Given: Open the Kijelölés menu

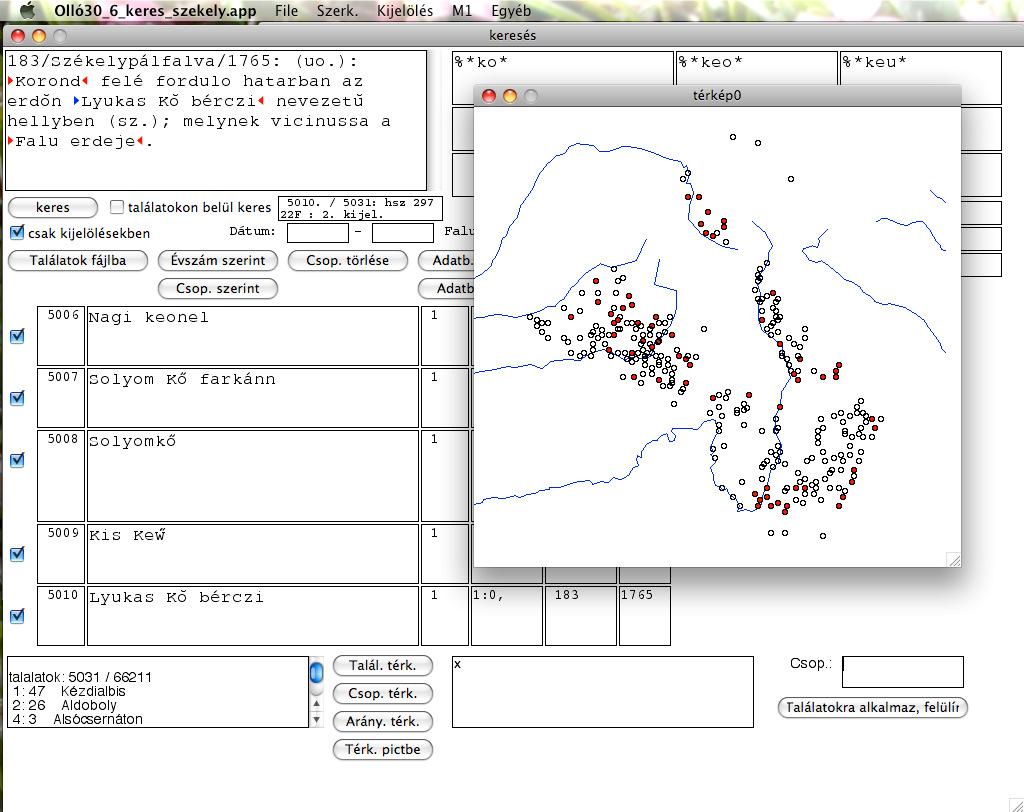Looking at the screenshot, I should [x=404, y=10].
